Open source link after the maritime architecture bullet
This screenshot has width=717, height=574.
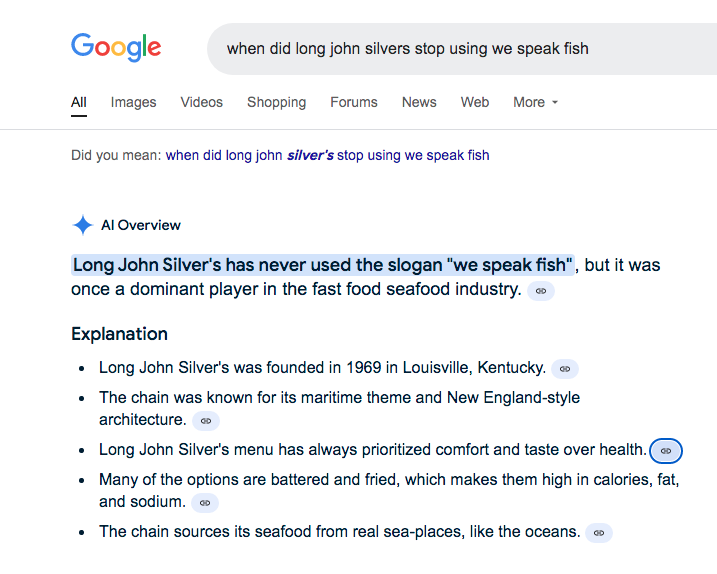tap(206, 421)
